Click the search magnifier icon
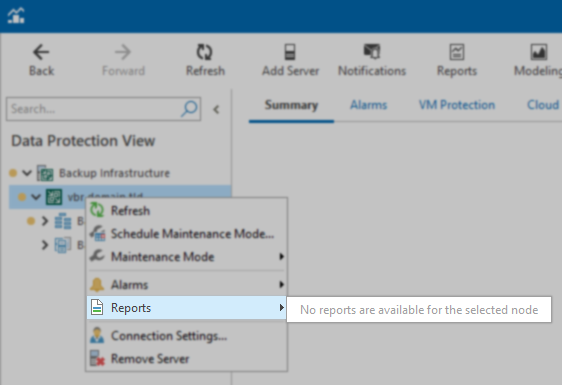This screenshot has width=562, height=385. tap(189, 108)
